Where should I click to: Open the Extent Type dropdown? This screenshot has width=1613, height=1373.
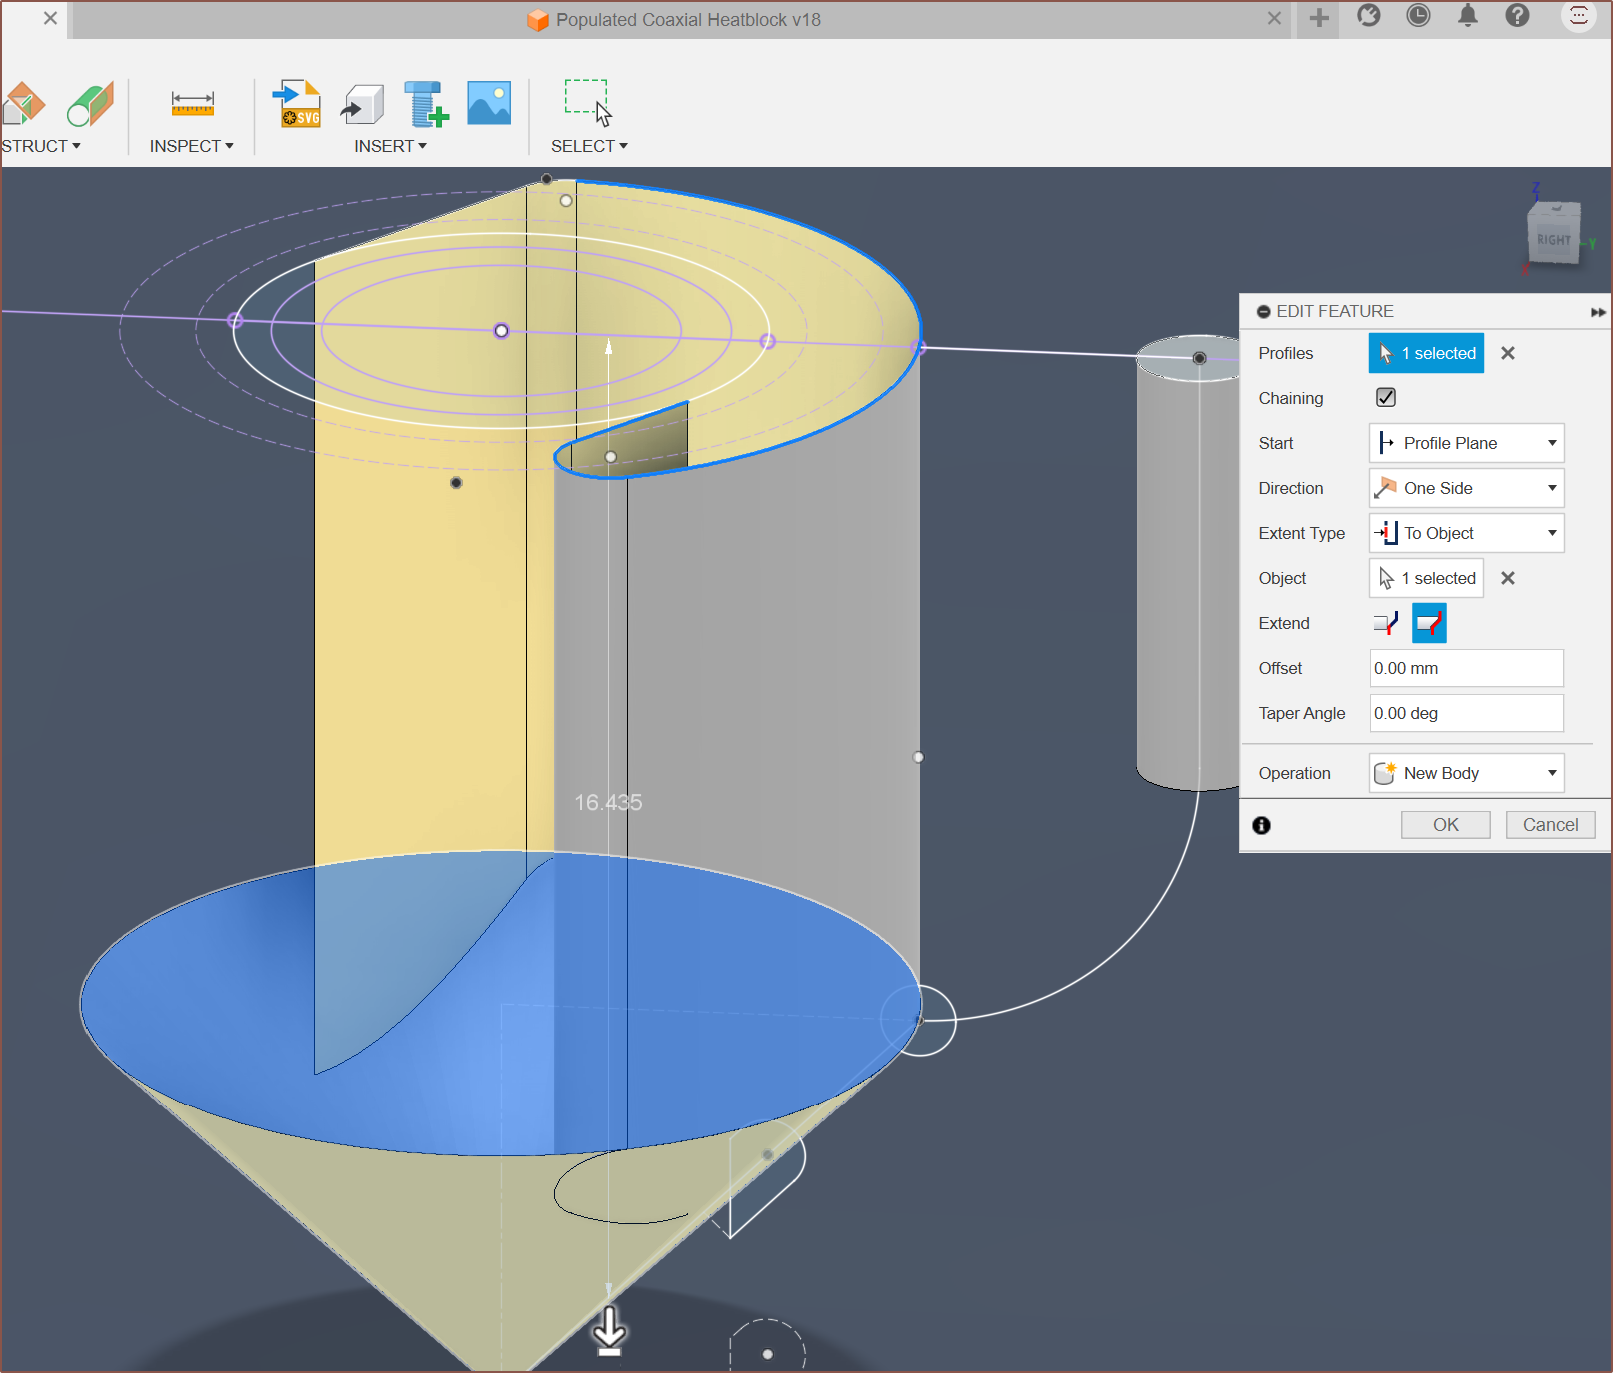click(1466, 533)
